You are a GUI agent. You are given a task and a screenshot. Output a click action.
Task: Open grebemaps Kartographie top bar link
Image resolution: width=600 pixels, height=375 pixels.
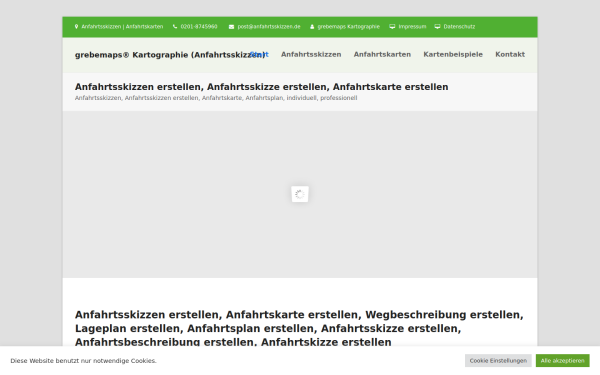click(349, 27)
